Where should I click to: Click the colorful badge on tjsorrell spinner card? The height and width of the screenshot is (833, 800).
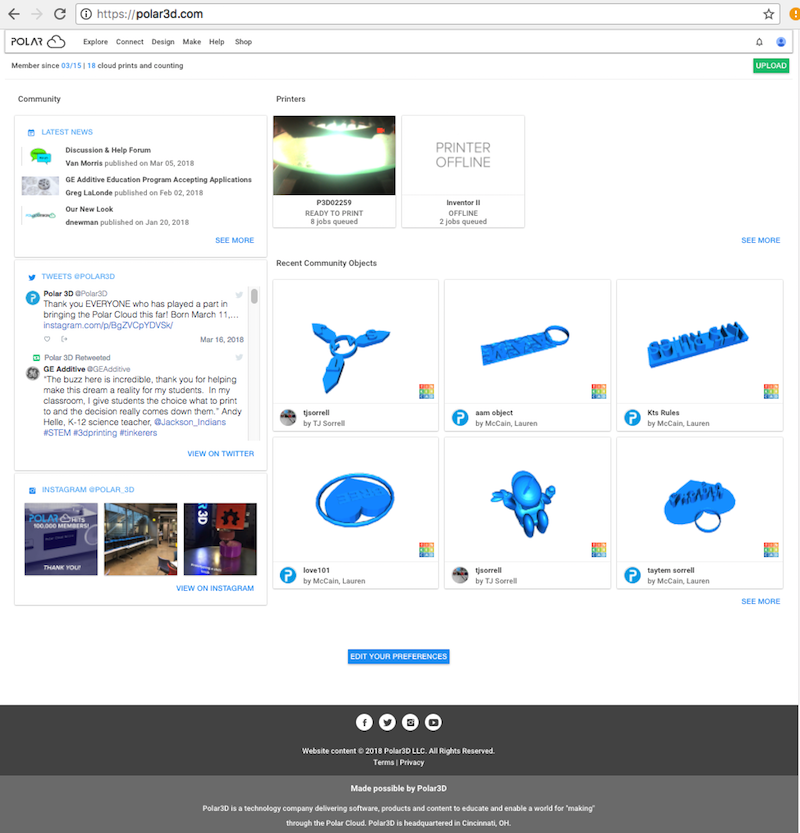pyautogui.click(x=427, y=391)
